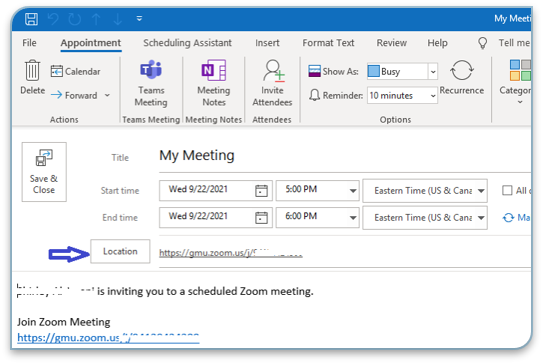543x364 pixels.
Task: Open the Join Zoom Meeting link in body
Action: [x=108, y=337]
